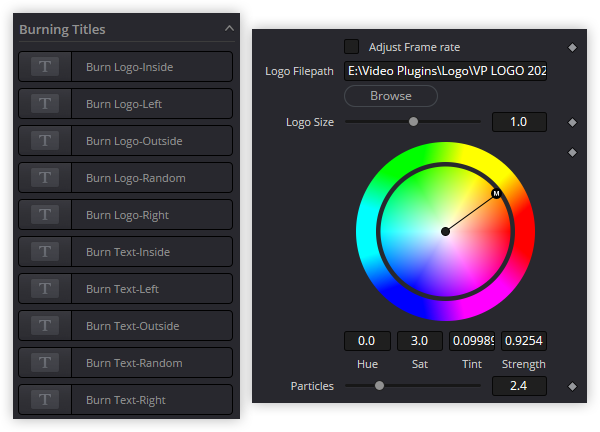Click the T icon of Burn Text-Right
The height and width of the screenshot is (432, 600).
click(x=45, y=399)
